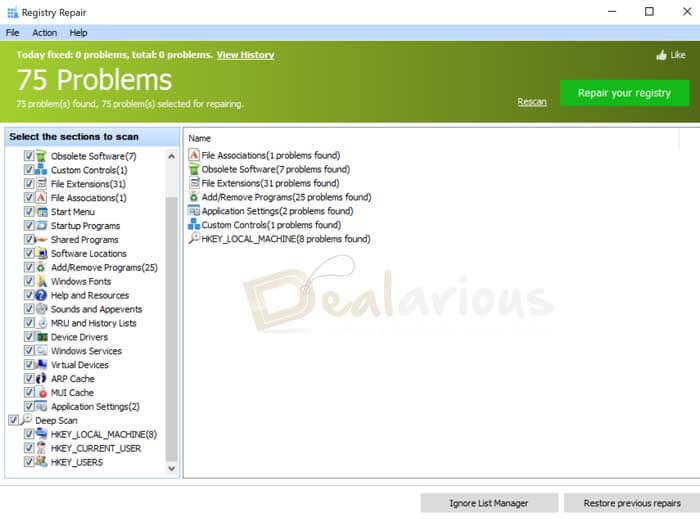Click the Shared Programs hand icon

point(41,239)
